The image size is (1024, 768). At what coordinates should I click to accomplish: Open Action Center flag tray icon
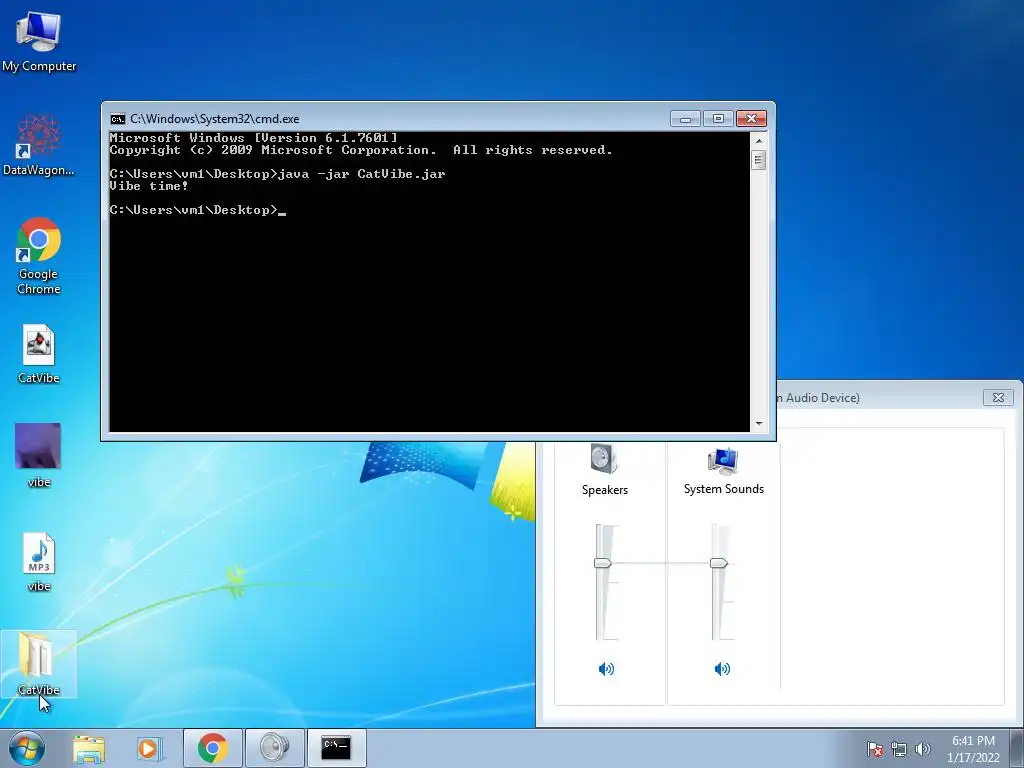point(874,749)
